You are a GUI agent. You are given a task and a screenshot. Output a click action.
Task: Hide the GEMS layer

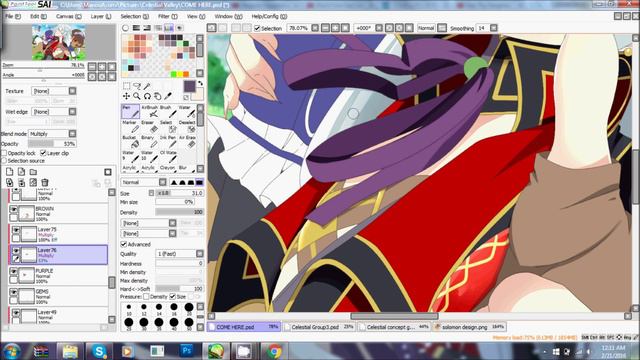tap(13, 292)
